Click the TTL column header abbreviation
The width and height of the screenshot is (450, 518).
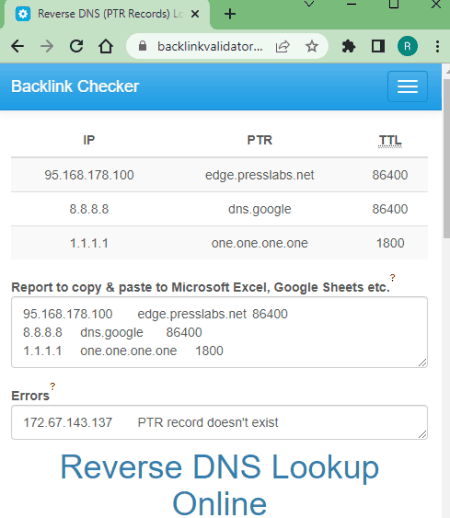(390, 141)
